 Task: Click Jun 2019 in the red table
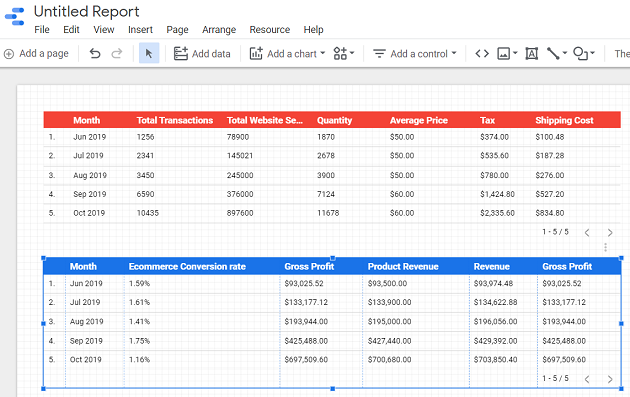pyautogui.click(x=90, y=137)
